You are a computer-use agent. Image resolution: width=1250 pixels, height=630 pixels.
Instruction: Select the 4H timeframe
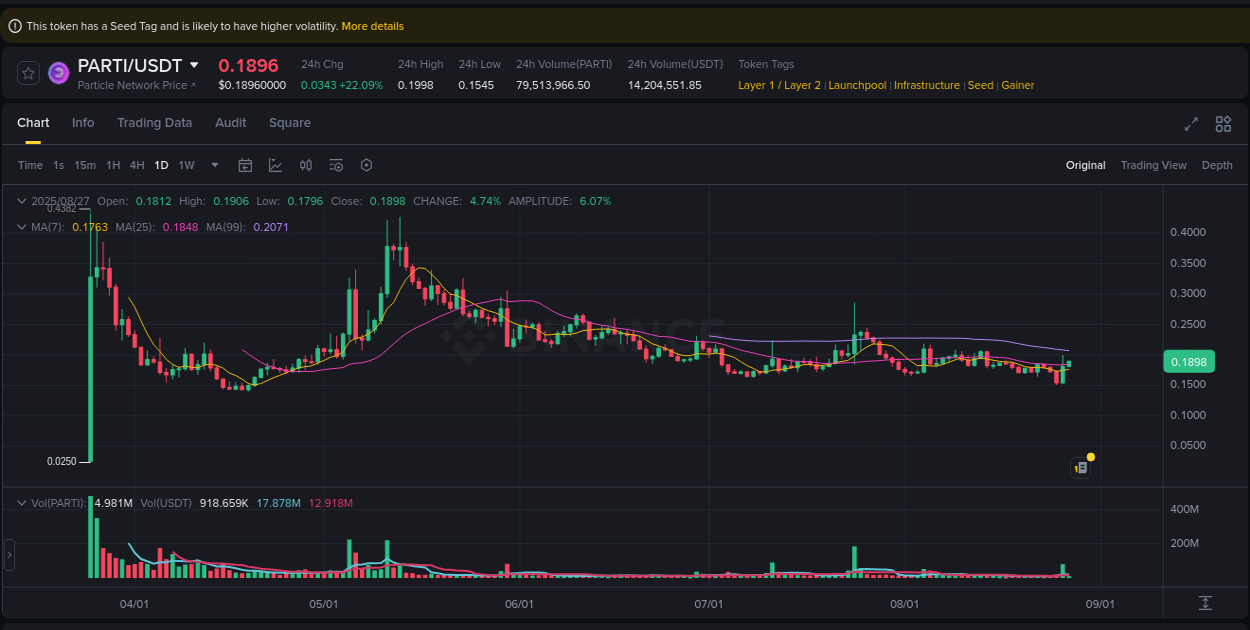click(137, 165)
